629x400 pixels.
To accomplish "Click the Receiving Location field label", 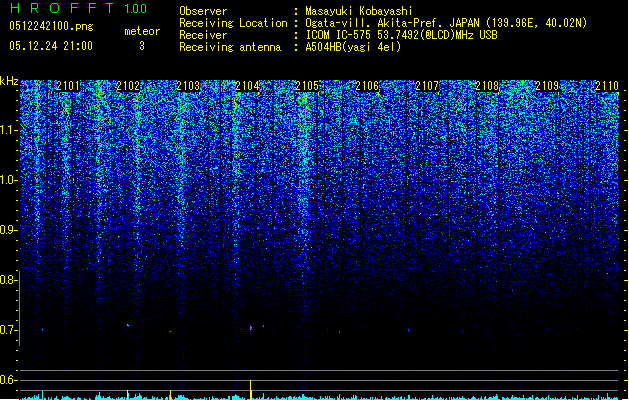I will tap(233, 23).
